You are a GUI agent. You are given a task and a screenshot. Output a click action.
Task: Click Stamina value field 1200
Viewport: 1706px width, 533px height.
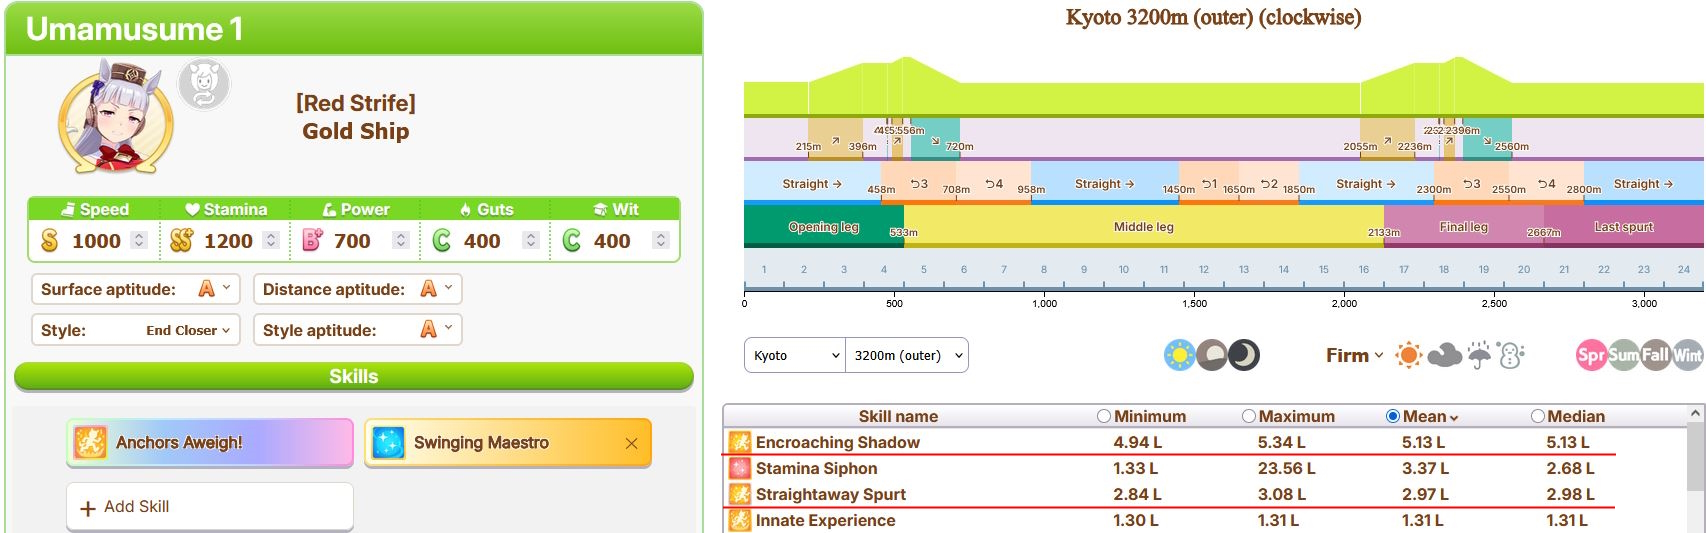tap(229, 241)
